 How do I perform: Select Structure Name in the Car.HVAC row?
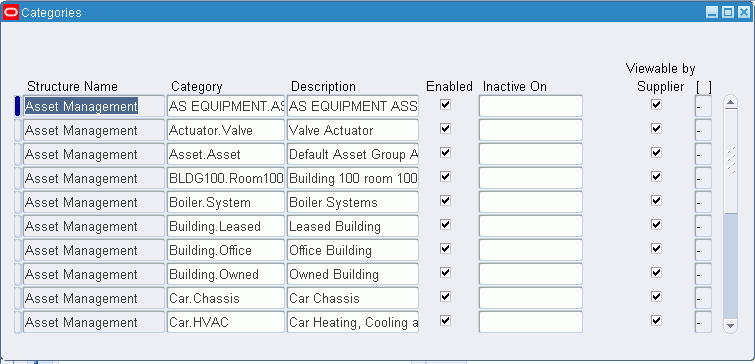coord(93,323)
